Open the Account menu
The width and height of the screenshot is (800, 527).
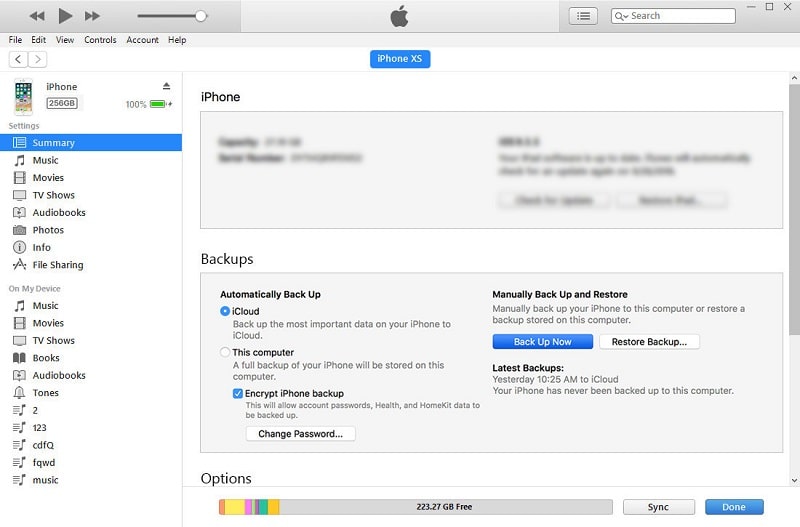(142, 40)
